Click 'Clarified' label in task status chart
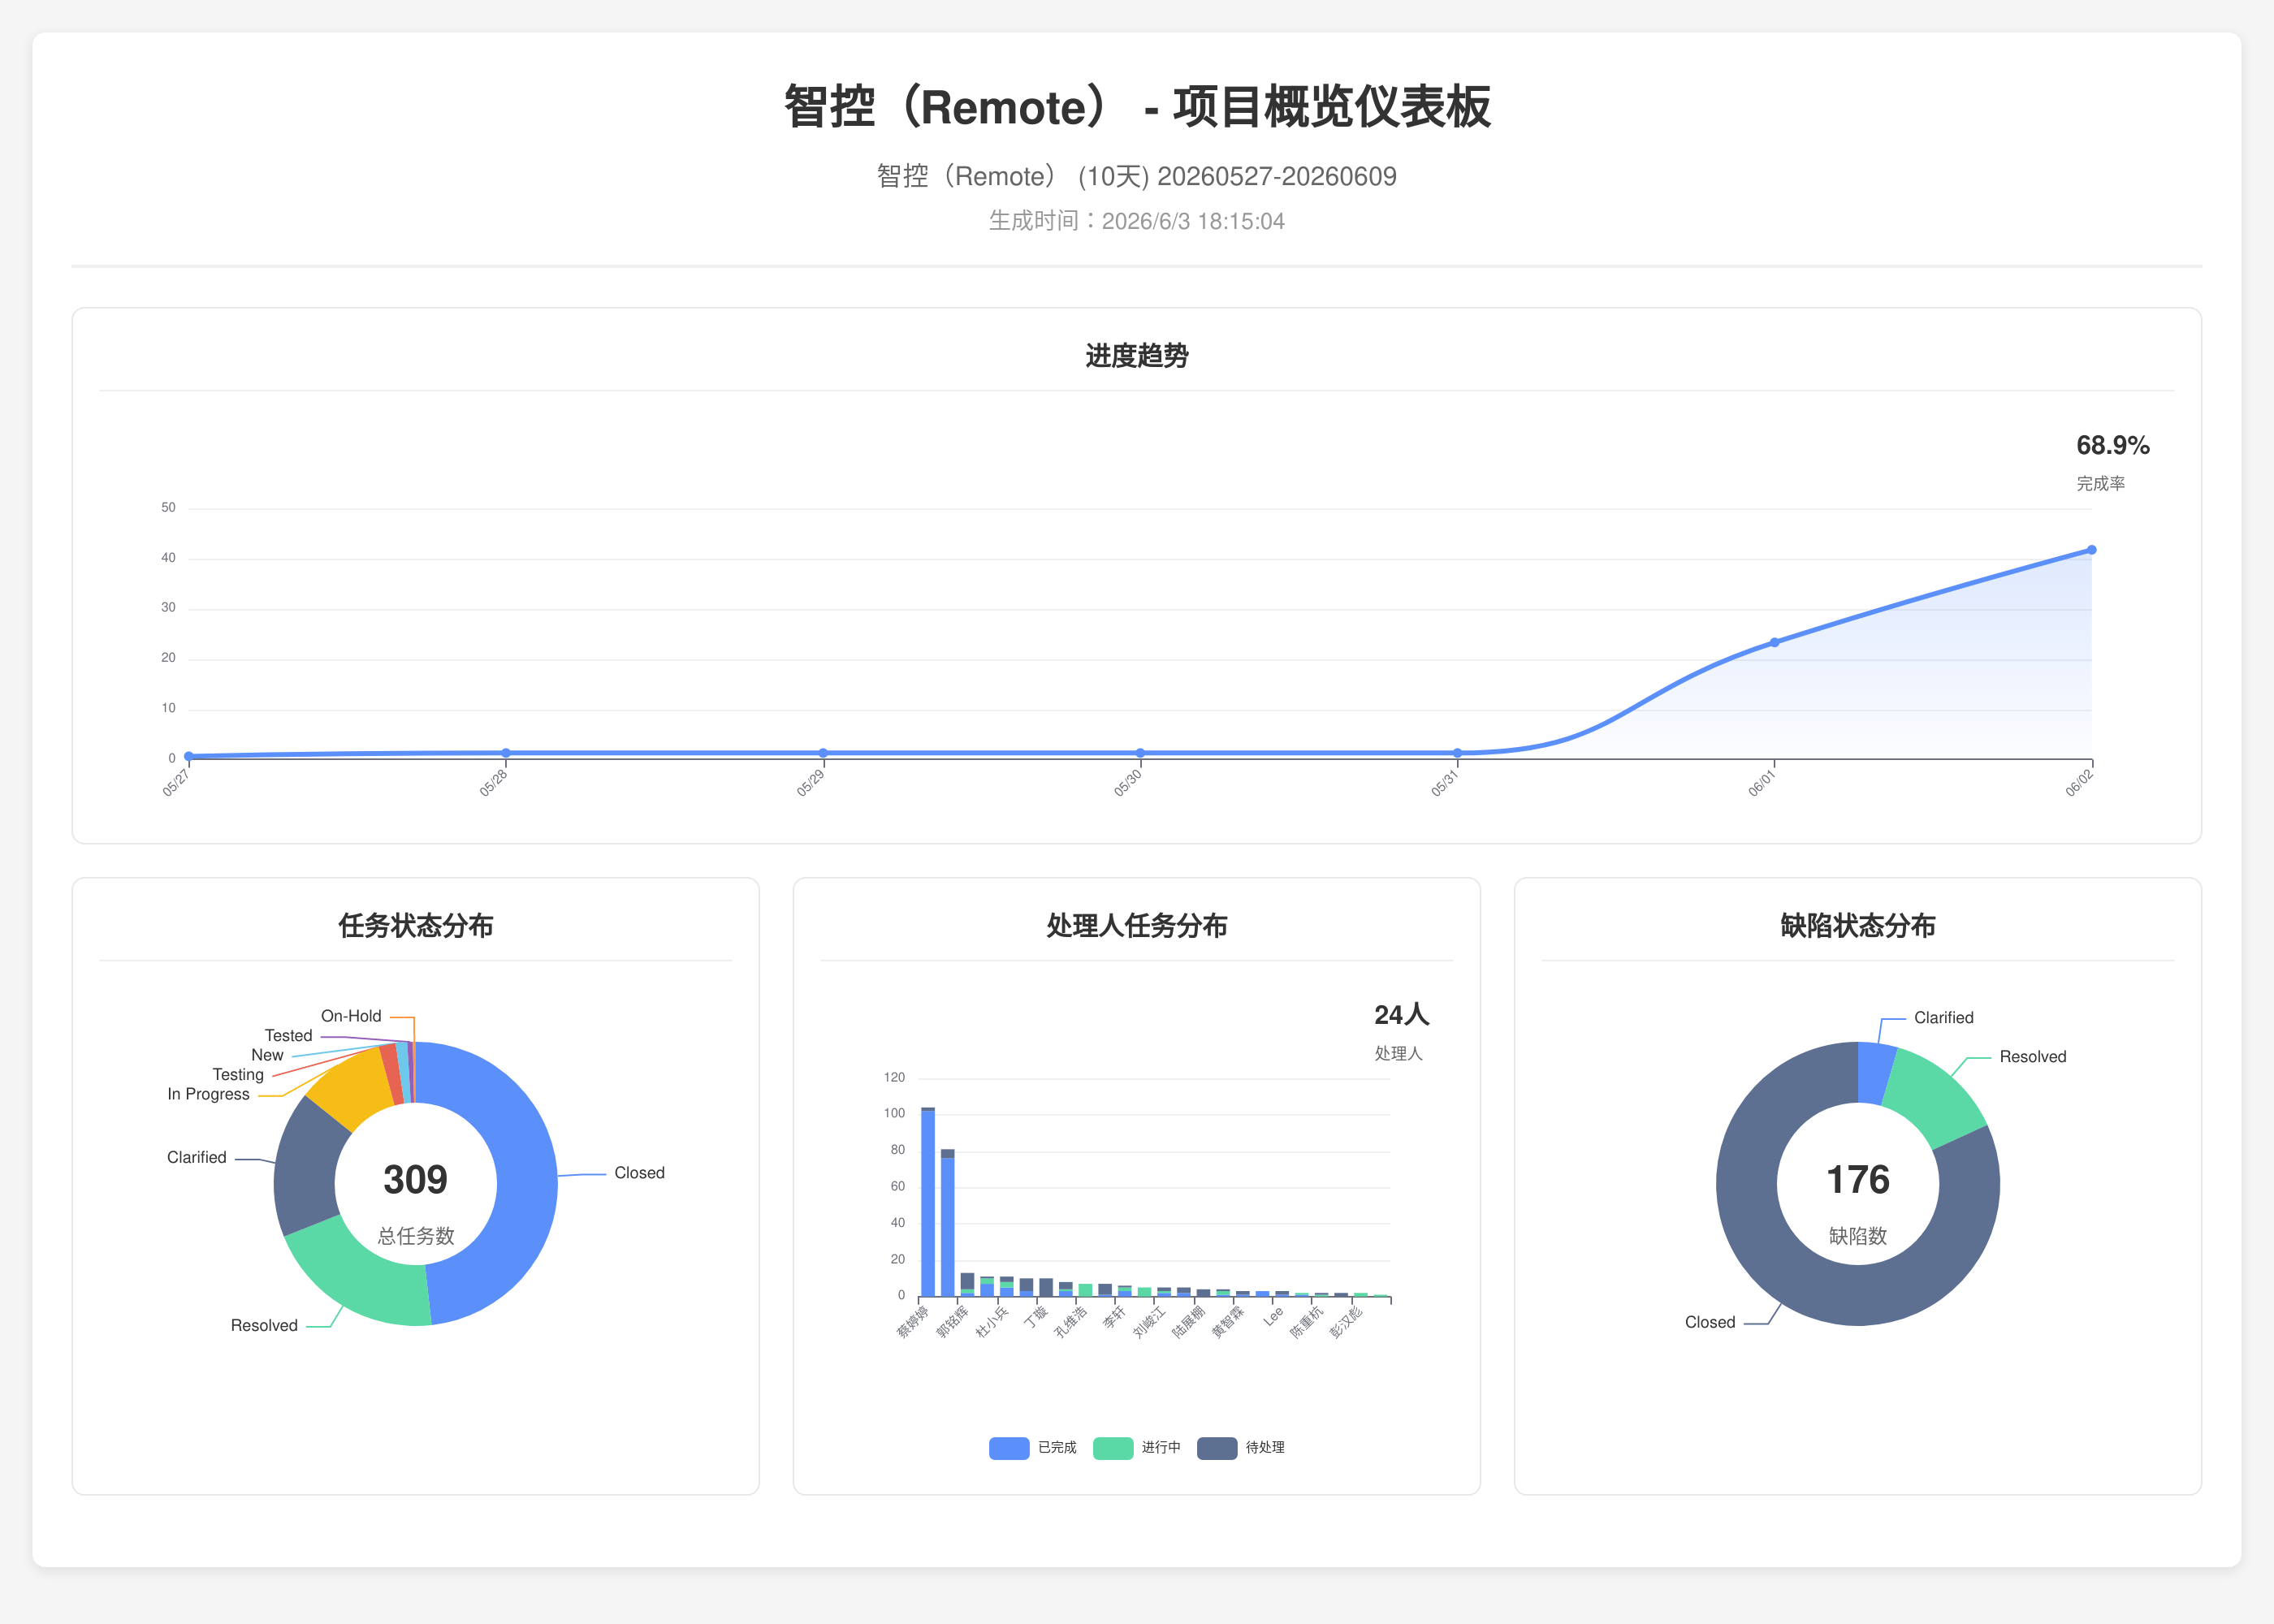 [196, 1157]
